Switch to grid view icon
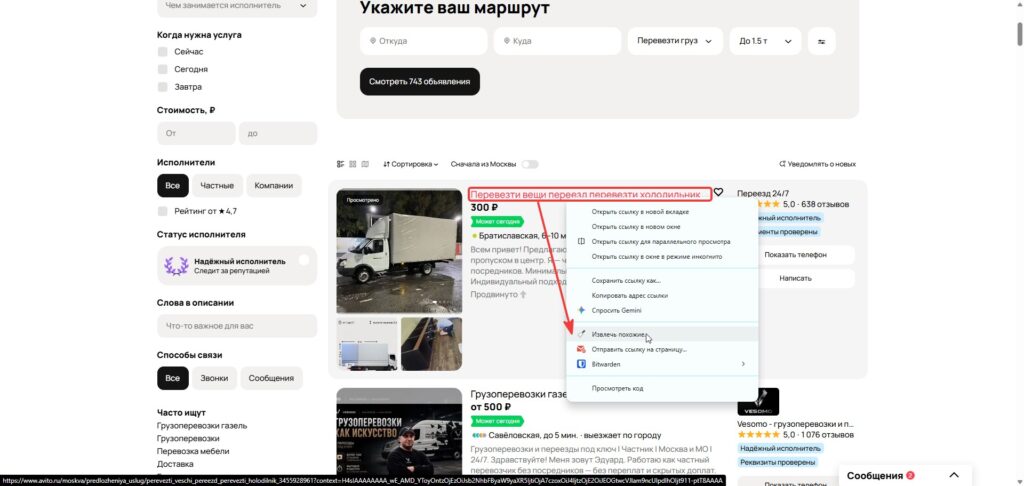 (353, 164)
